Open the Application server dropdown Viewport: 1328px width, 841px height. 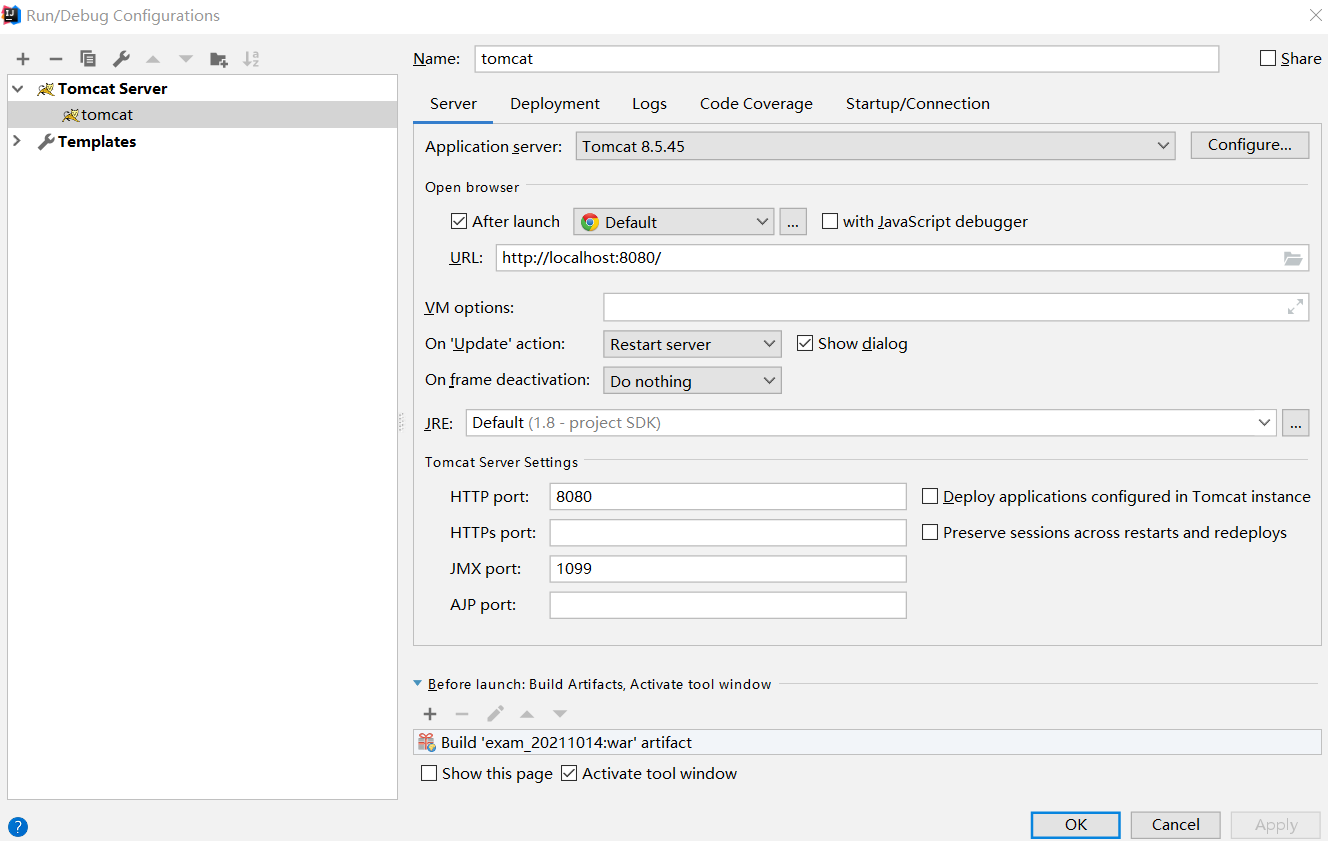click(1163, 145)
